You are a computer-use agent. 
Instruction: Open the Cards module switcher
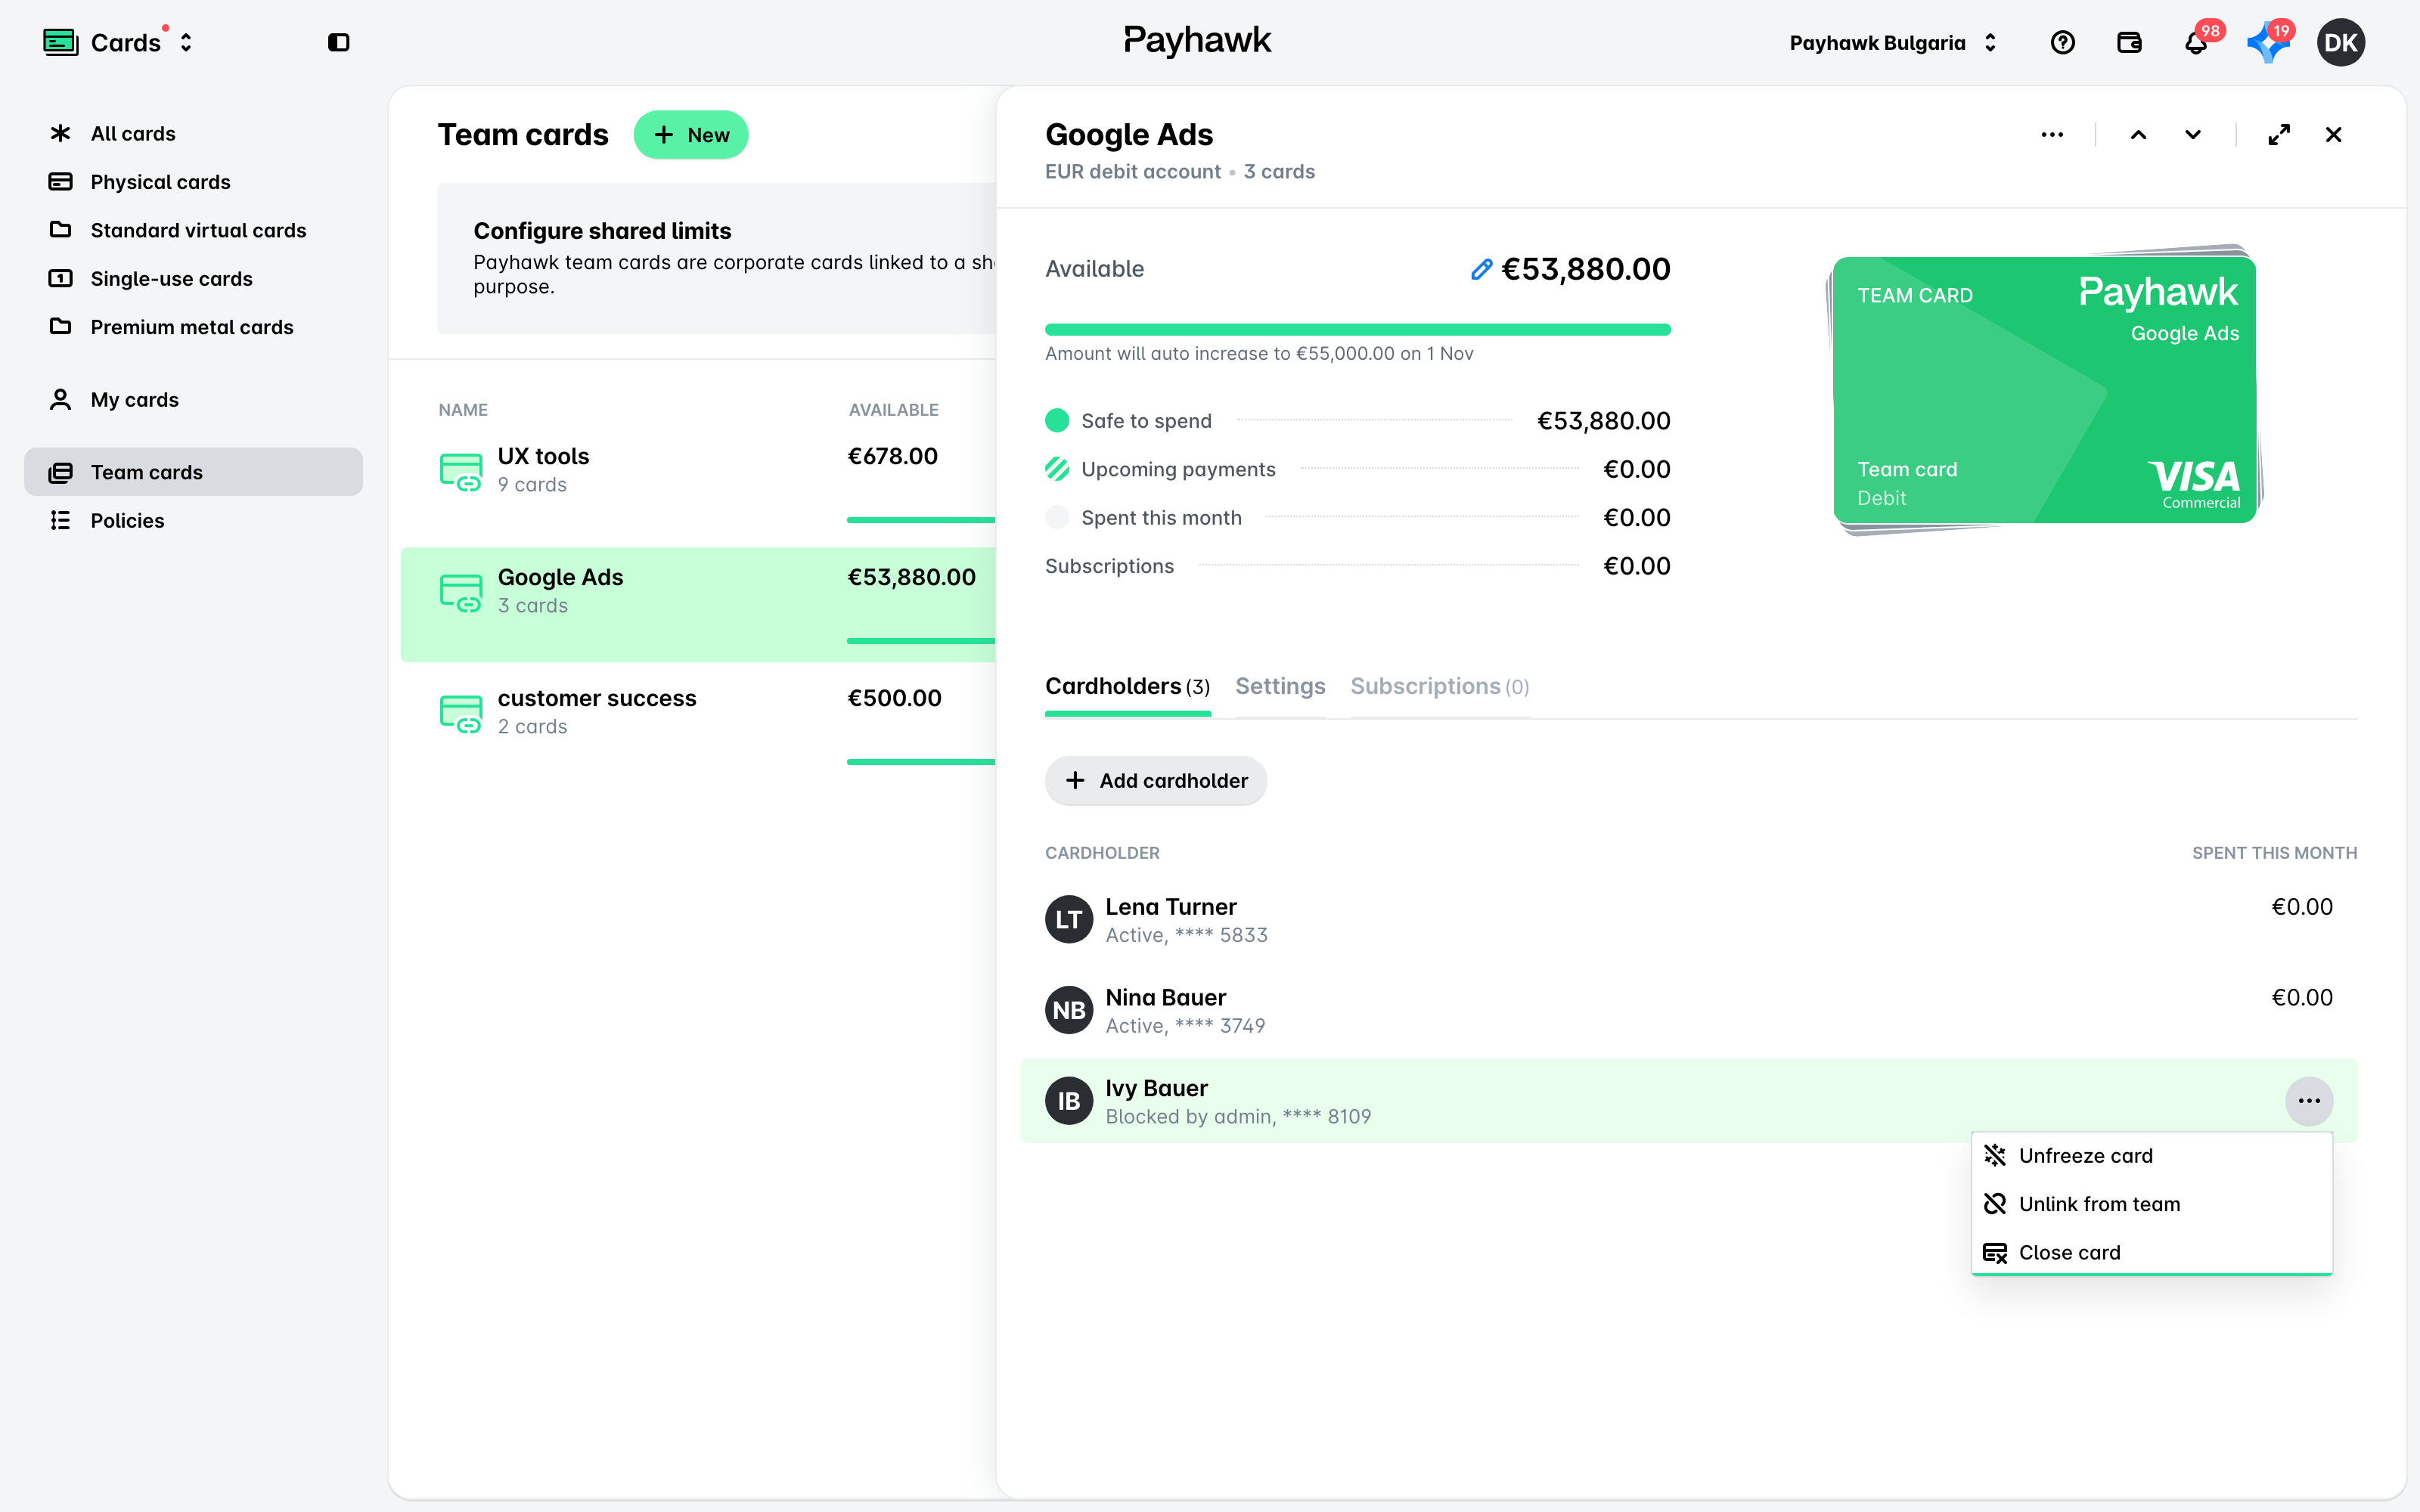(x=119, y=43)
